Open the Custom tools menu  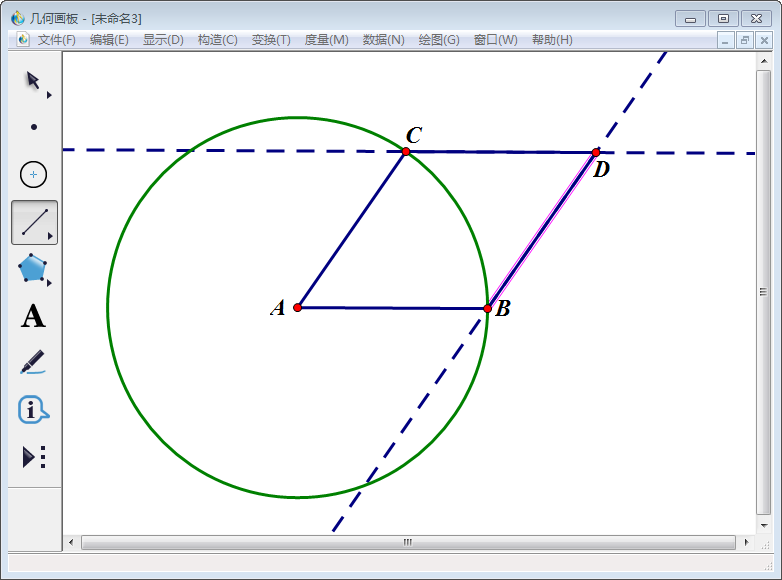click(34, 456)
